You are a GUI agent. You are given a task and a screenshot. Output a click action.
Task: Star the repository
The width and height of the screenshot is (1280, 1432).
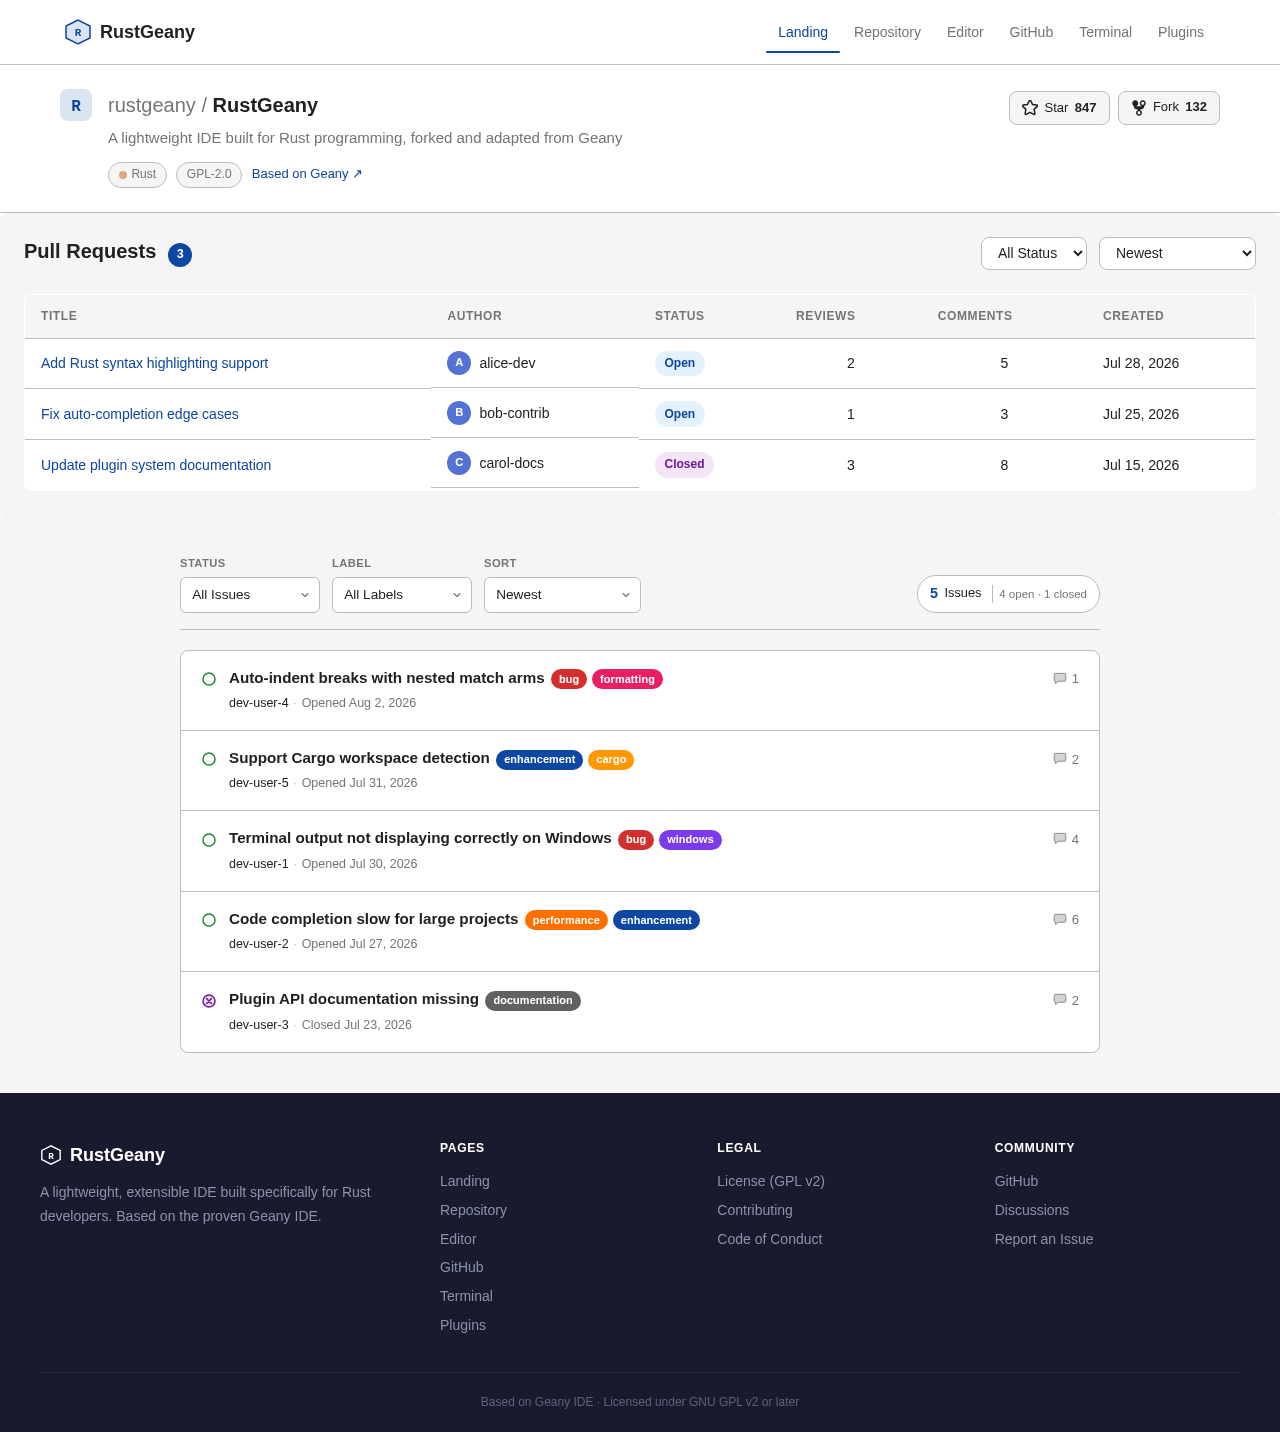(1059, 108)
